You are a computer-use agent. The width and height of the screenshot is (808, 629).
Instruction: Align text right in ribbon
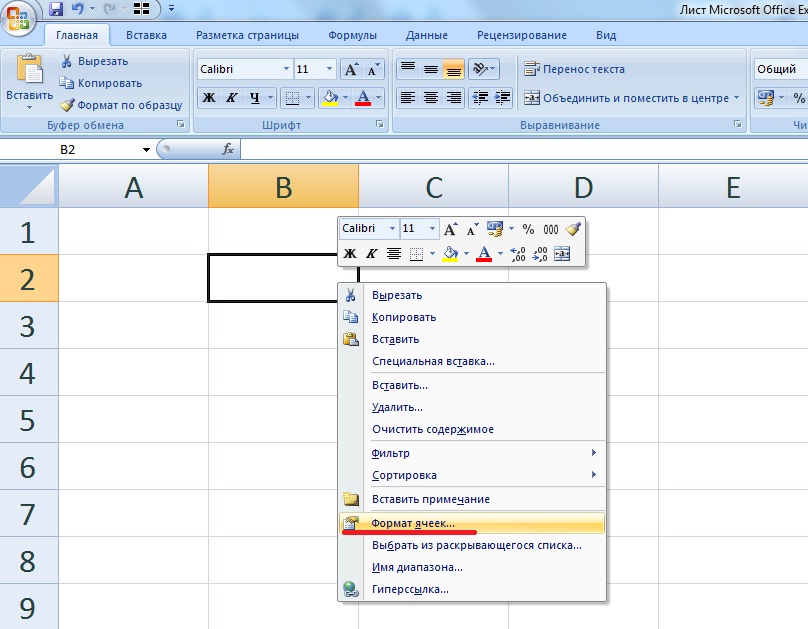pos(453,98)
